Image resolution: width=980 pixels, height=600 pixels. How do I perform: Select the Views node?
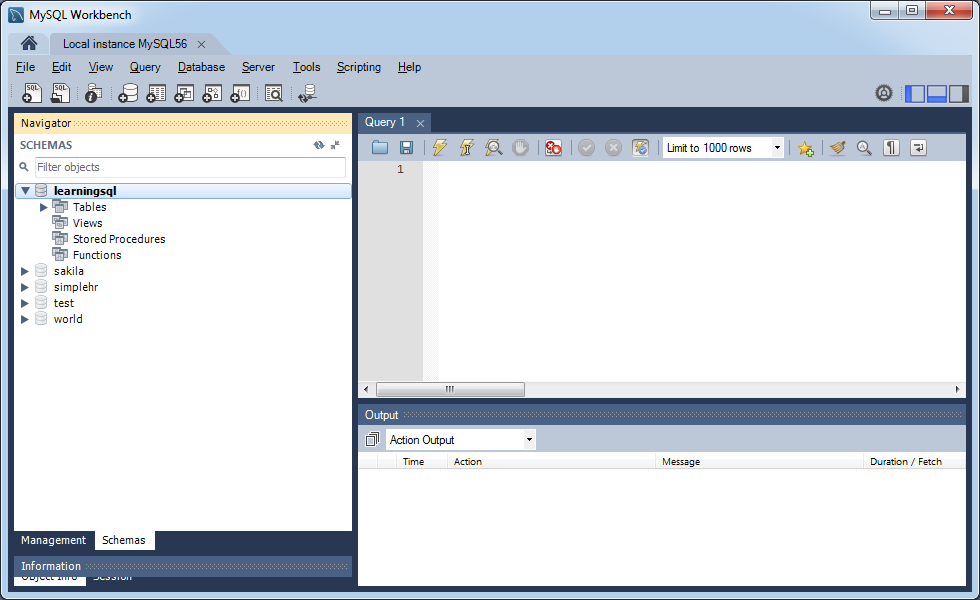88,223
